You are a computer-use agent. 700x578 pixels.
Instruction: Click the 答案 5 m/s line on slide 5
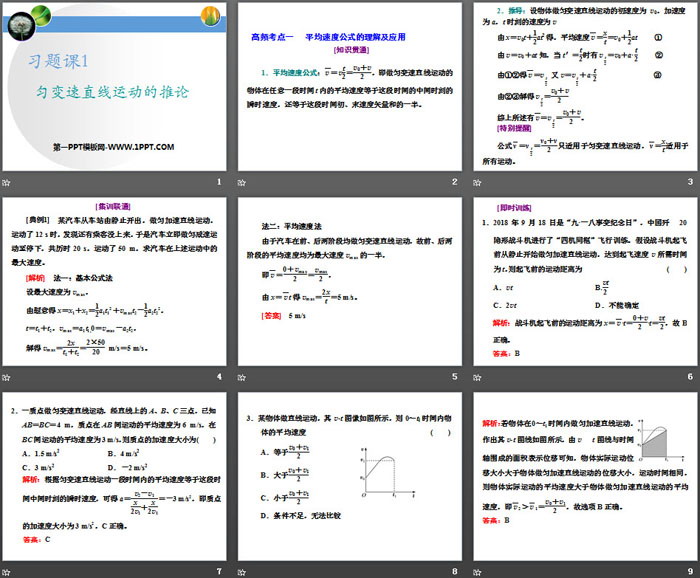(x=283, y=316)
